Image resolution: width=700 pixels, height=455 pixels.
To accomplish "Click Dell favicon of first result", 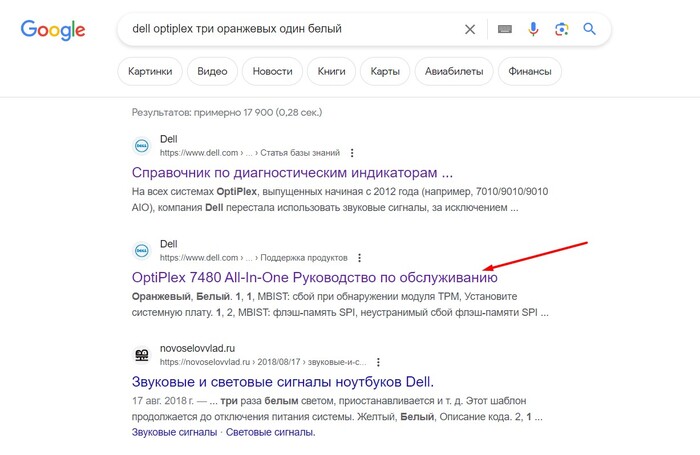I will (142, 146).
